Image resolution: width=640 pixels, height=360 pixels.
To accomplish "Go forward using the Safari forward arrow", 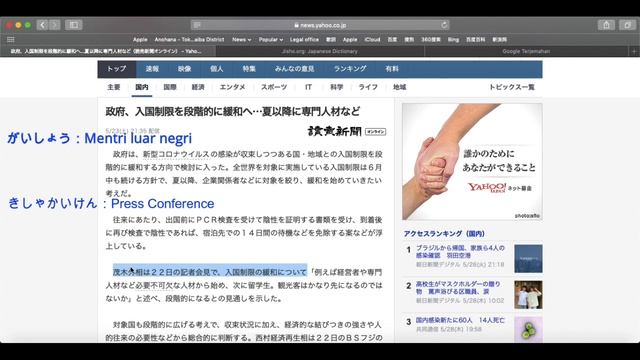I will click(55, 25).
